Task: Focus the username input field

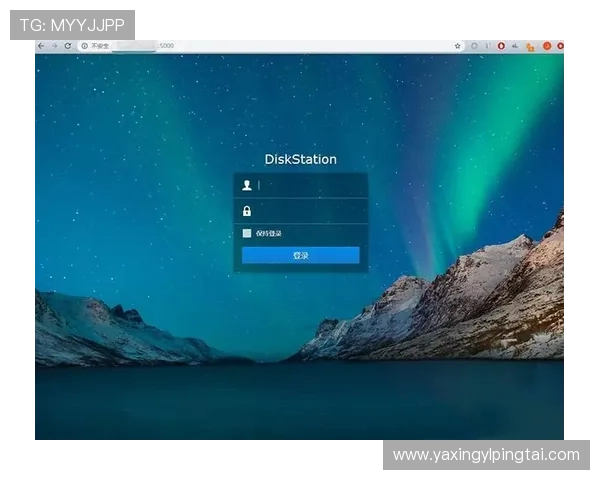Action: click(x=308, y=185)
